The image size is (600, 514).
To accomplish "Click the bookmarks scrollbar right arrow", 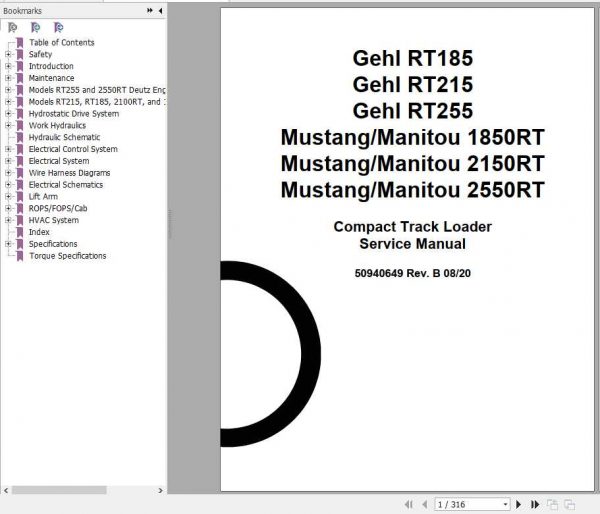I will point(160,490).
